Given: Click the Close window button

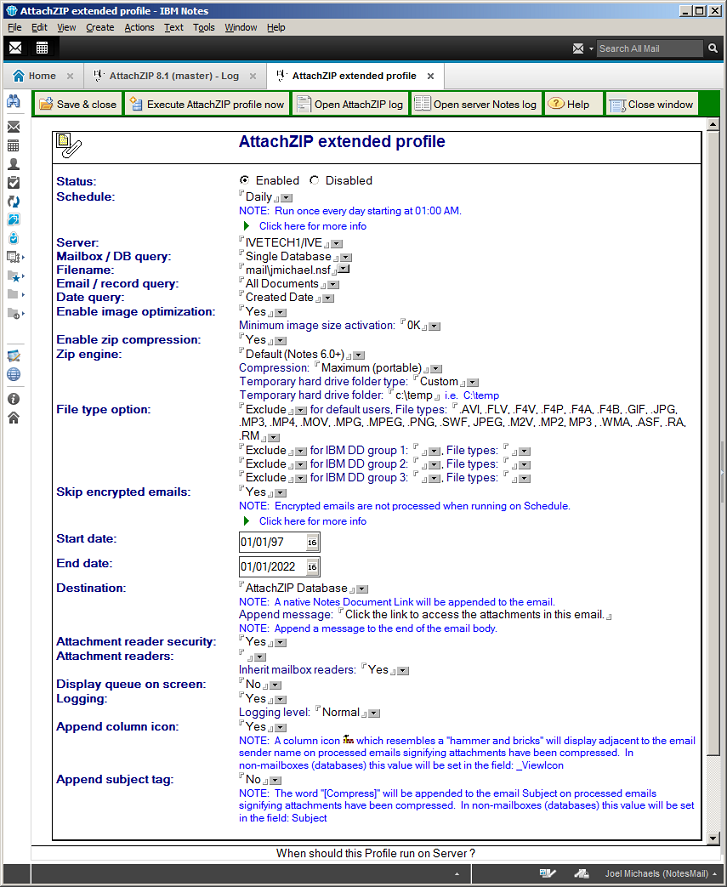Looking at the screenshot, I should 651,104.
